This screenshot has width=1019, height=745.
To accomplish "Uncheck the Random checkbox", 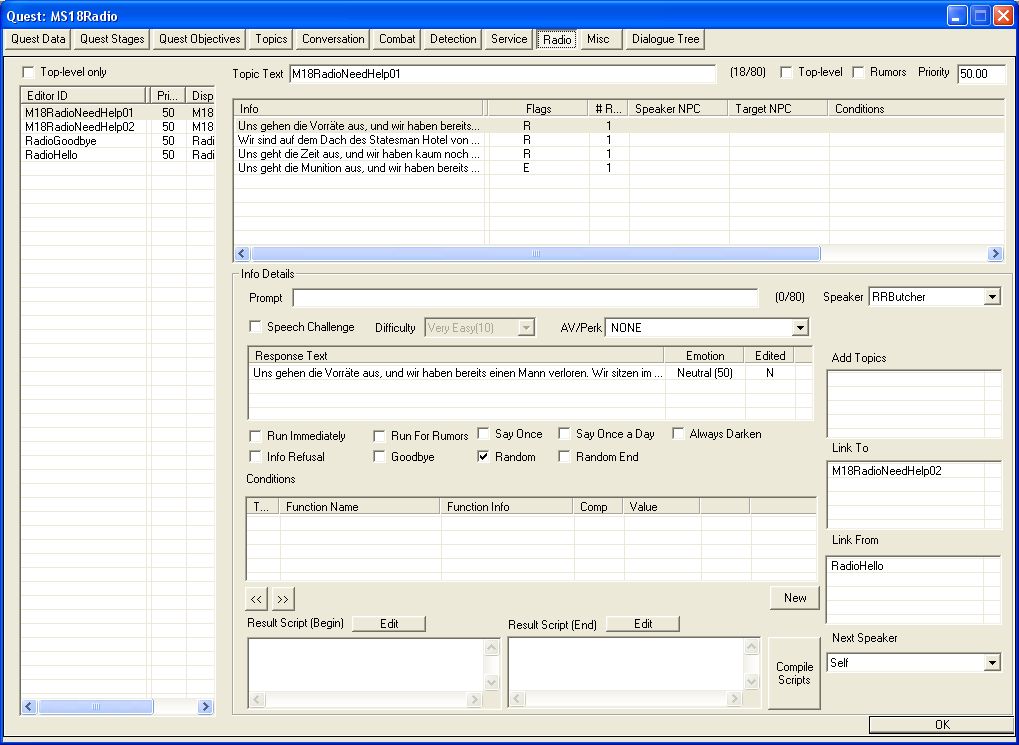I will (484, 456).
